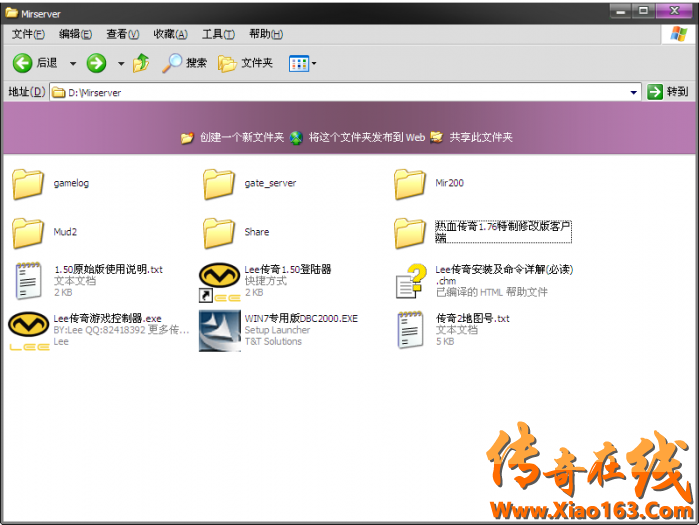Open the 文件(F) menu
Viewport: 699px width, 525px height.
tap(28, 34)
